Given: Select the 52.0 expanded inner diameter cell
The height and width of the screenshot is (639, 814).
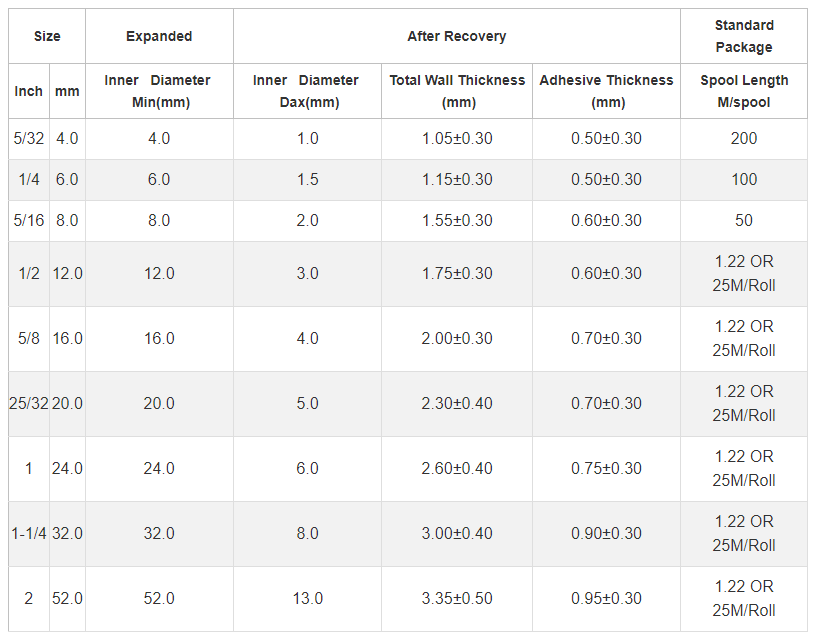Looking at the screenshot, I should point(159,599).
